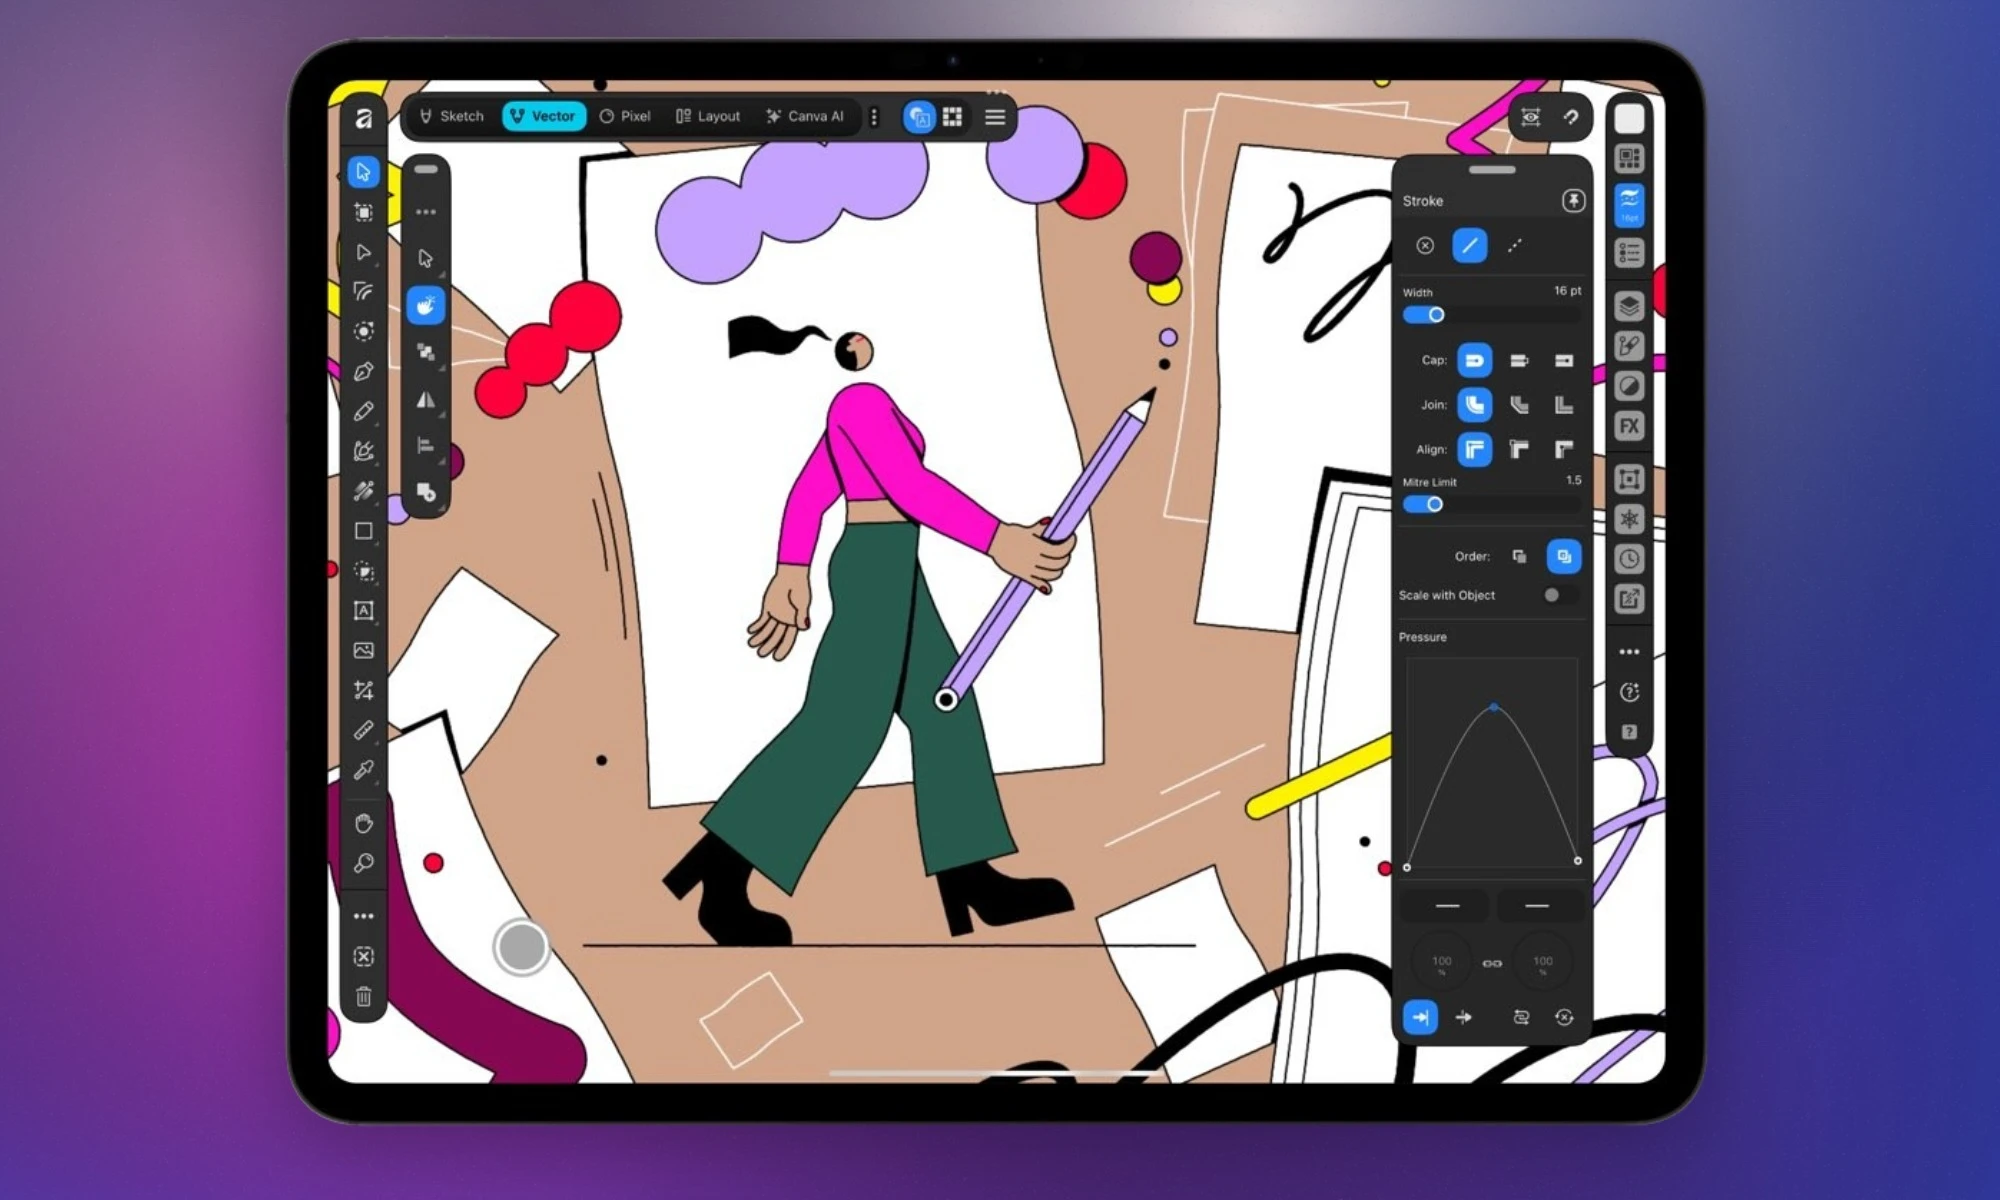This screenshot has height=1200, width=2000.
Task: Open the History clock panel
Action: coord(1629,559)
